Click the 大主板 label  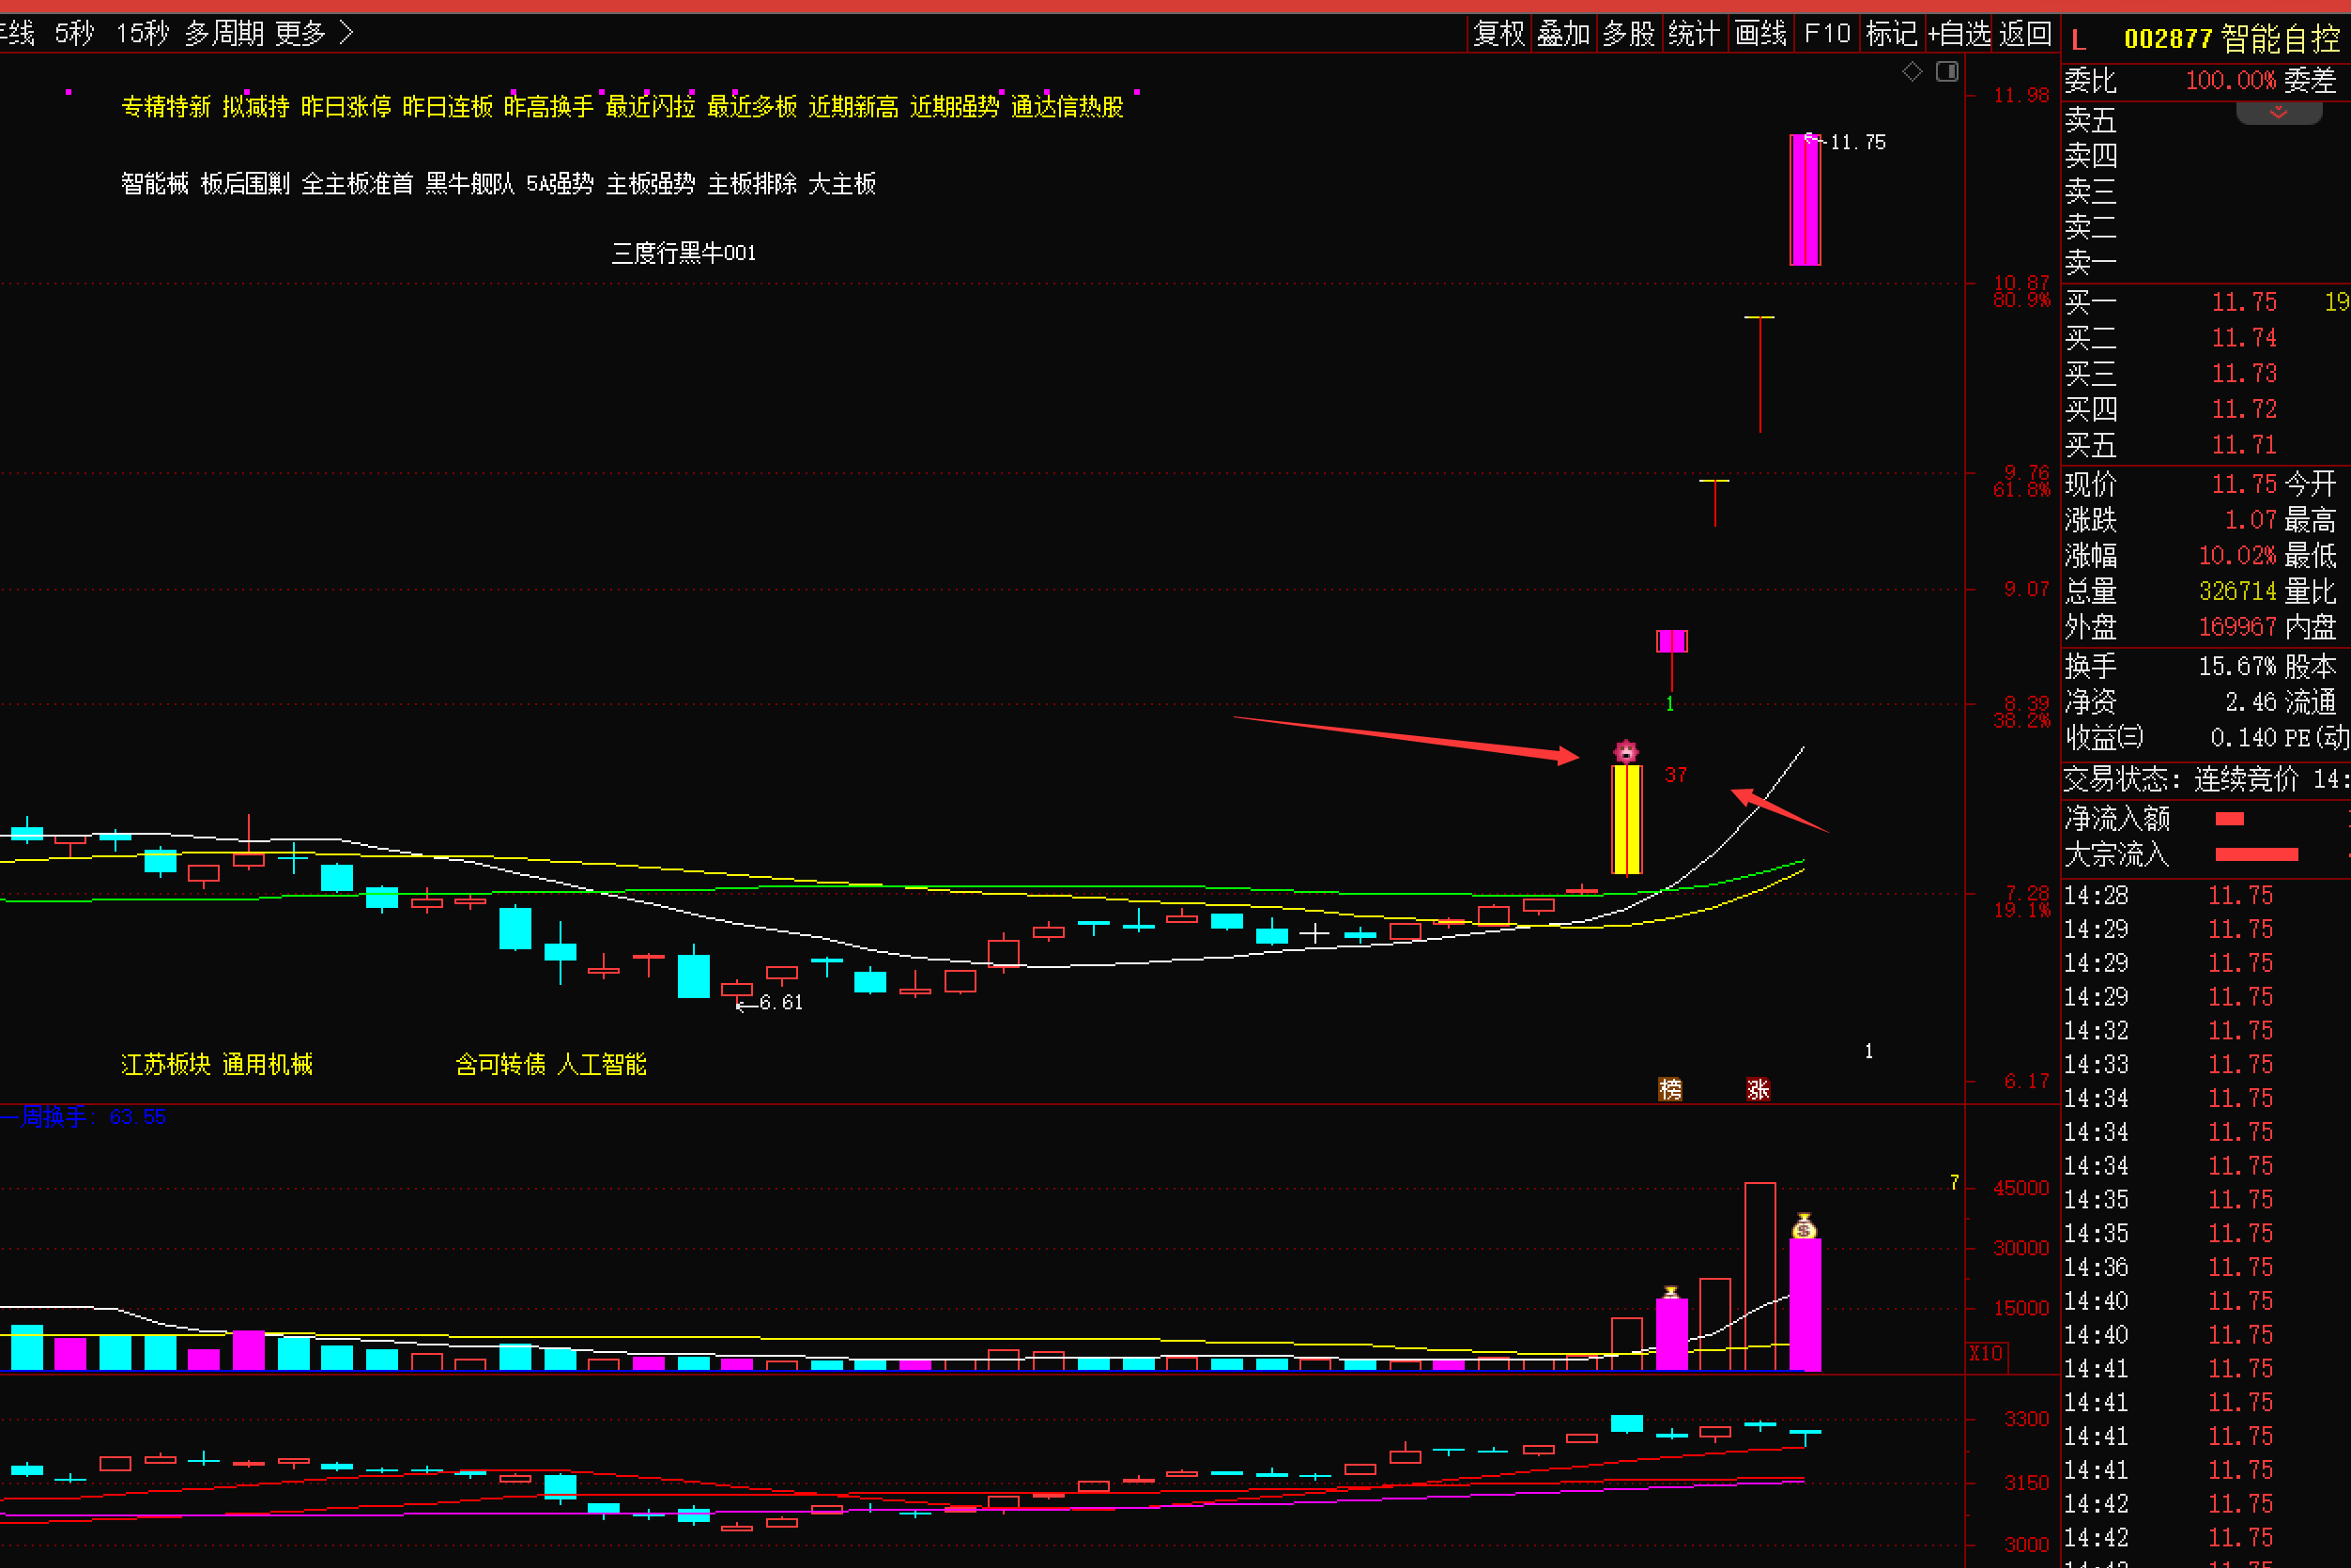point(842,184)
